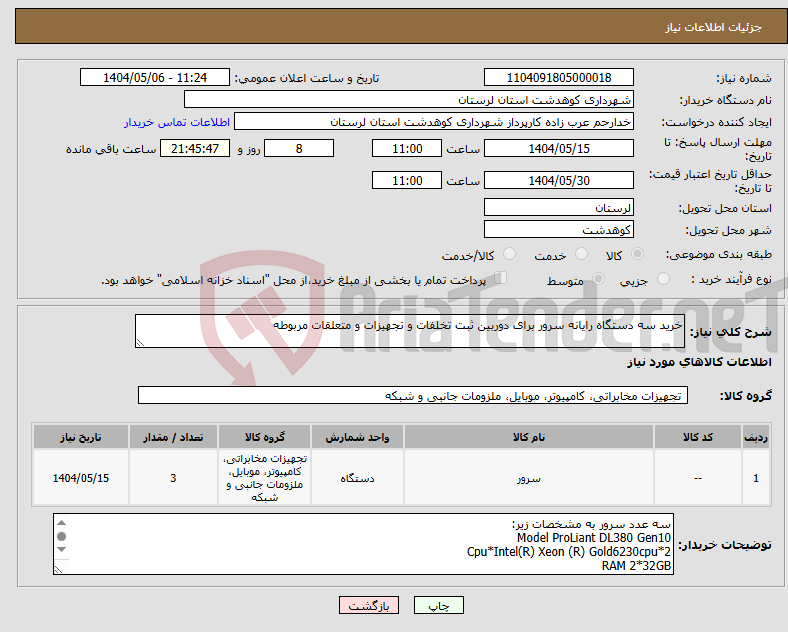Click the تاریخ نیاز column header
The width and height of the screenshot is (788, 632).
80,437
